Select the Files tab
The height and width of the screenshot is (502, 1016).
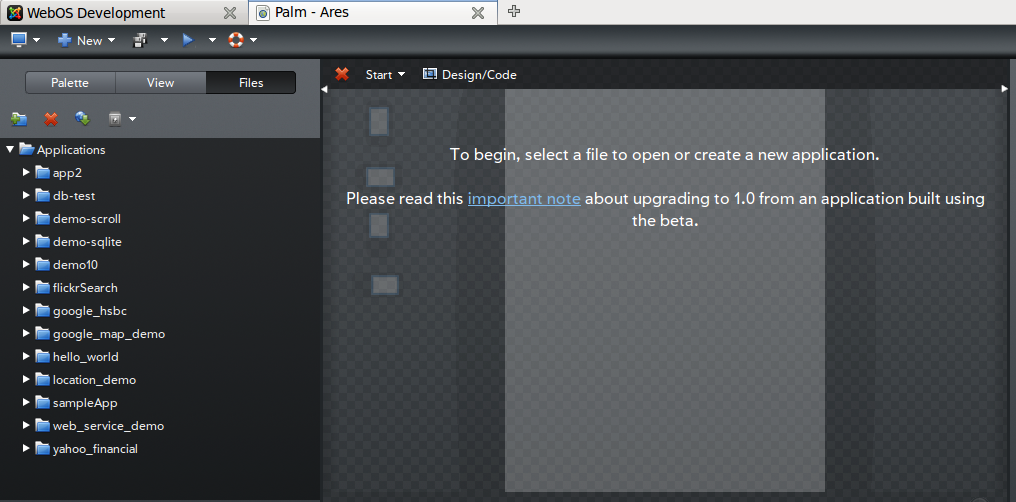[x=251, y=83]
